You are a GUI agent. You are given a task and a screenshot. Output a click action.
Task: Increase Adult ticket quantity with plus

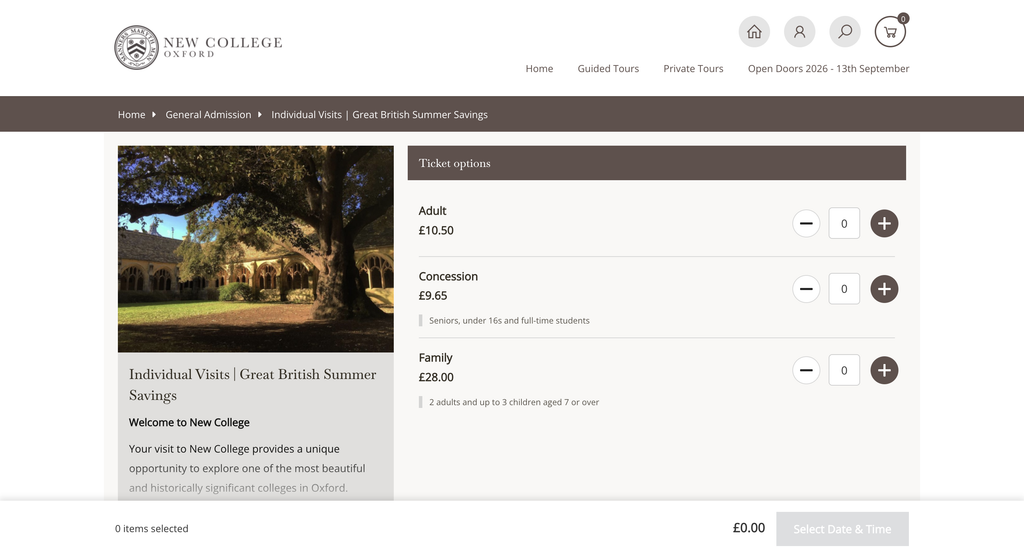point(884,223)
